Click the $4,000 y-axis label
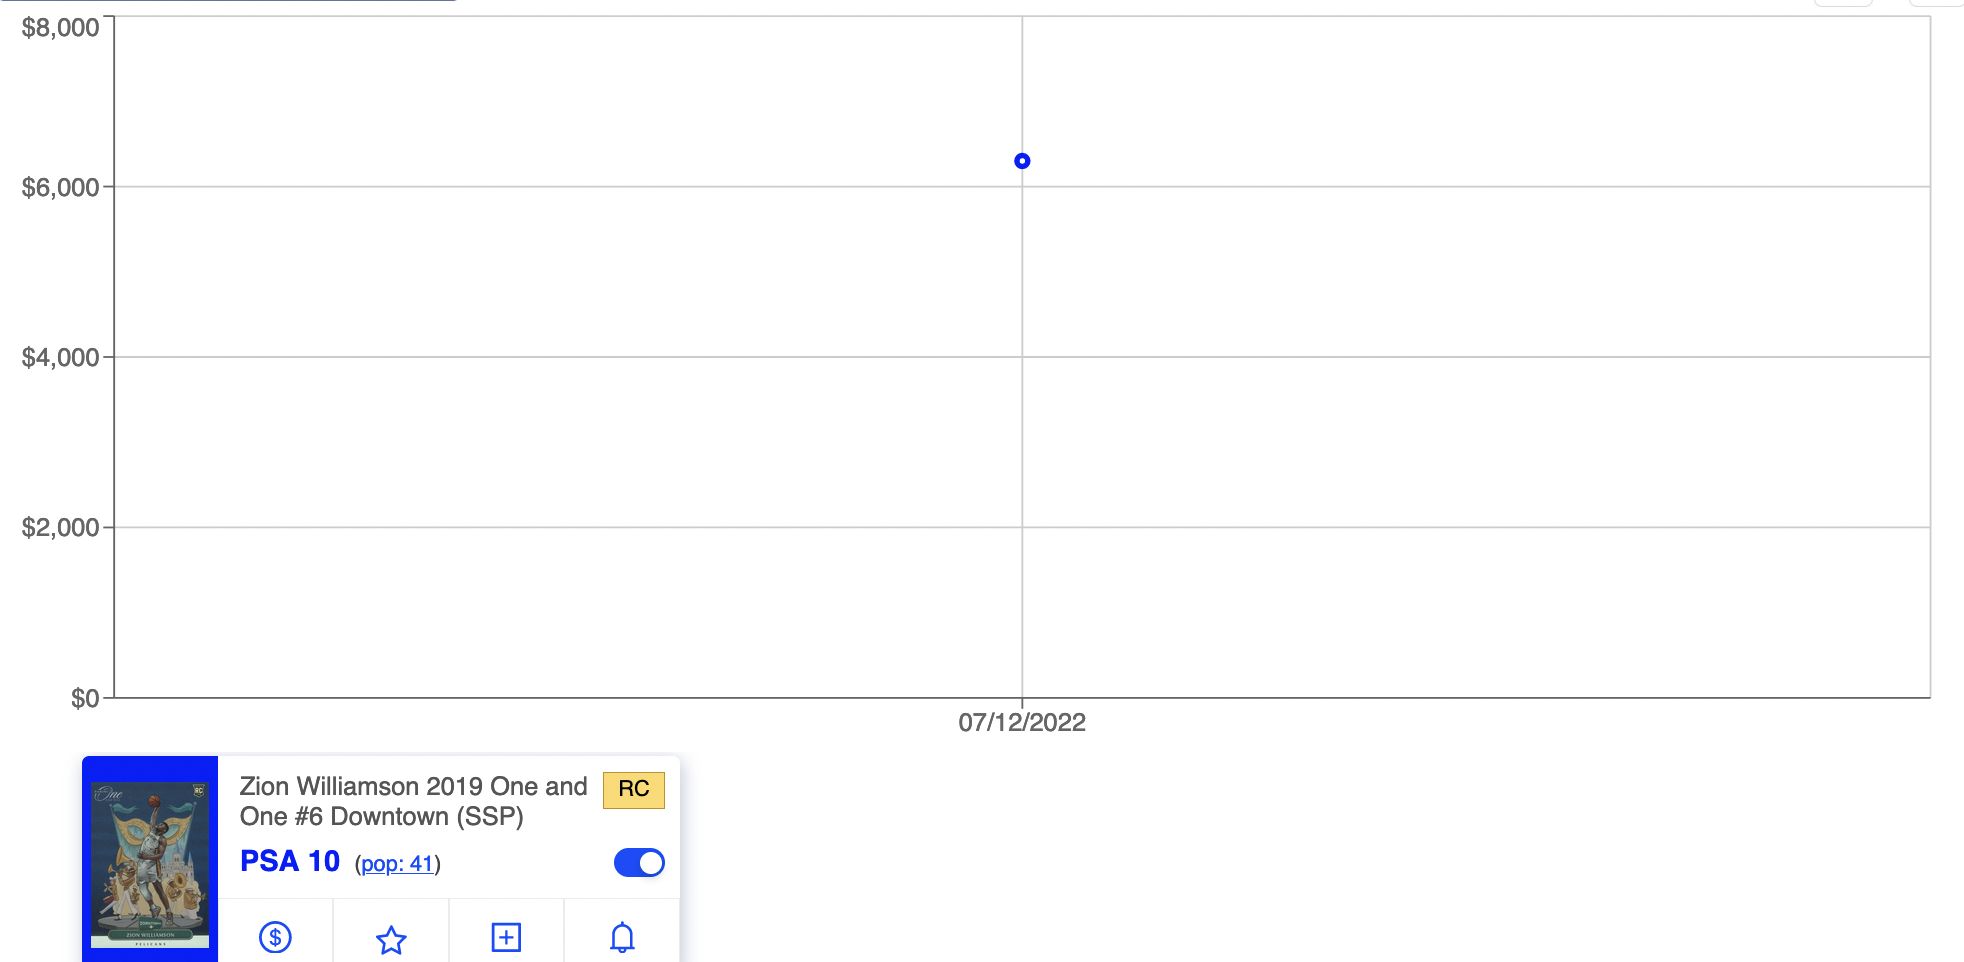 60,357
